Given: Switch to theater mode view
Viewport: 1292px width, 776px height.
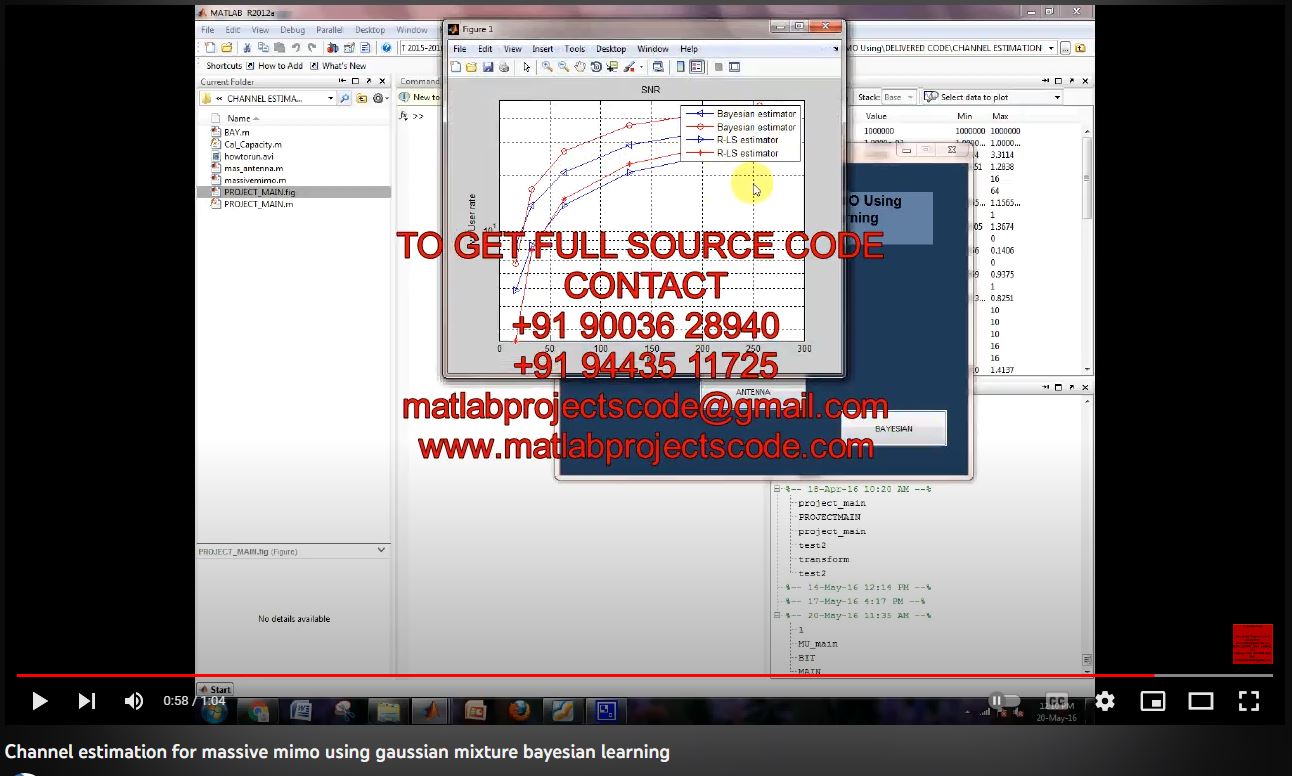Looking at the screenshot, I should (x=1201, y=701).
